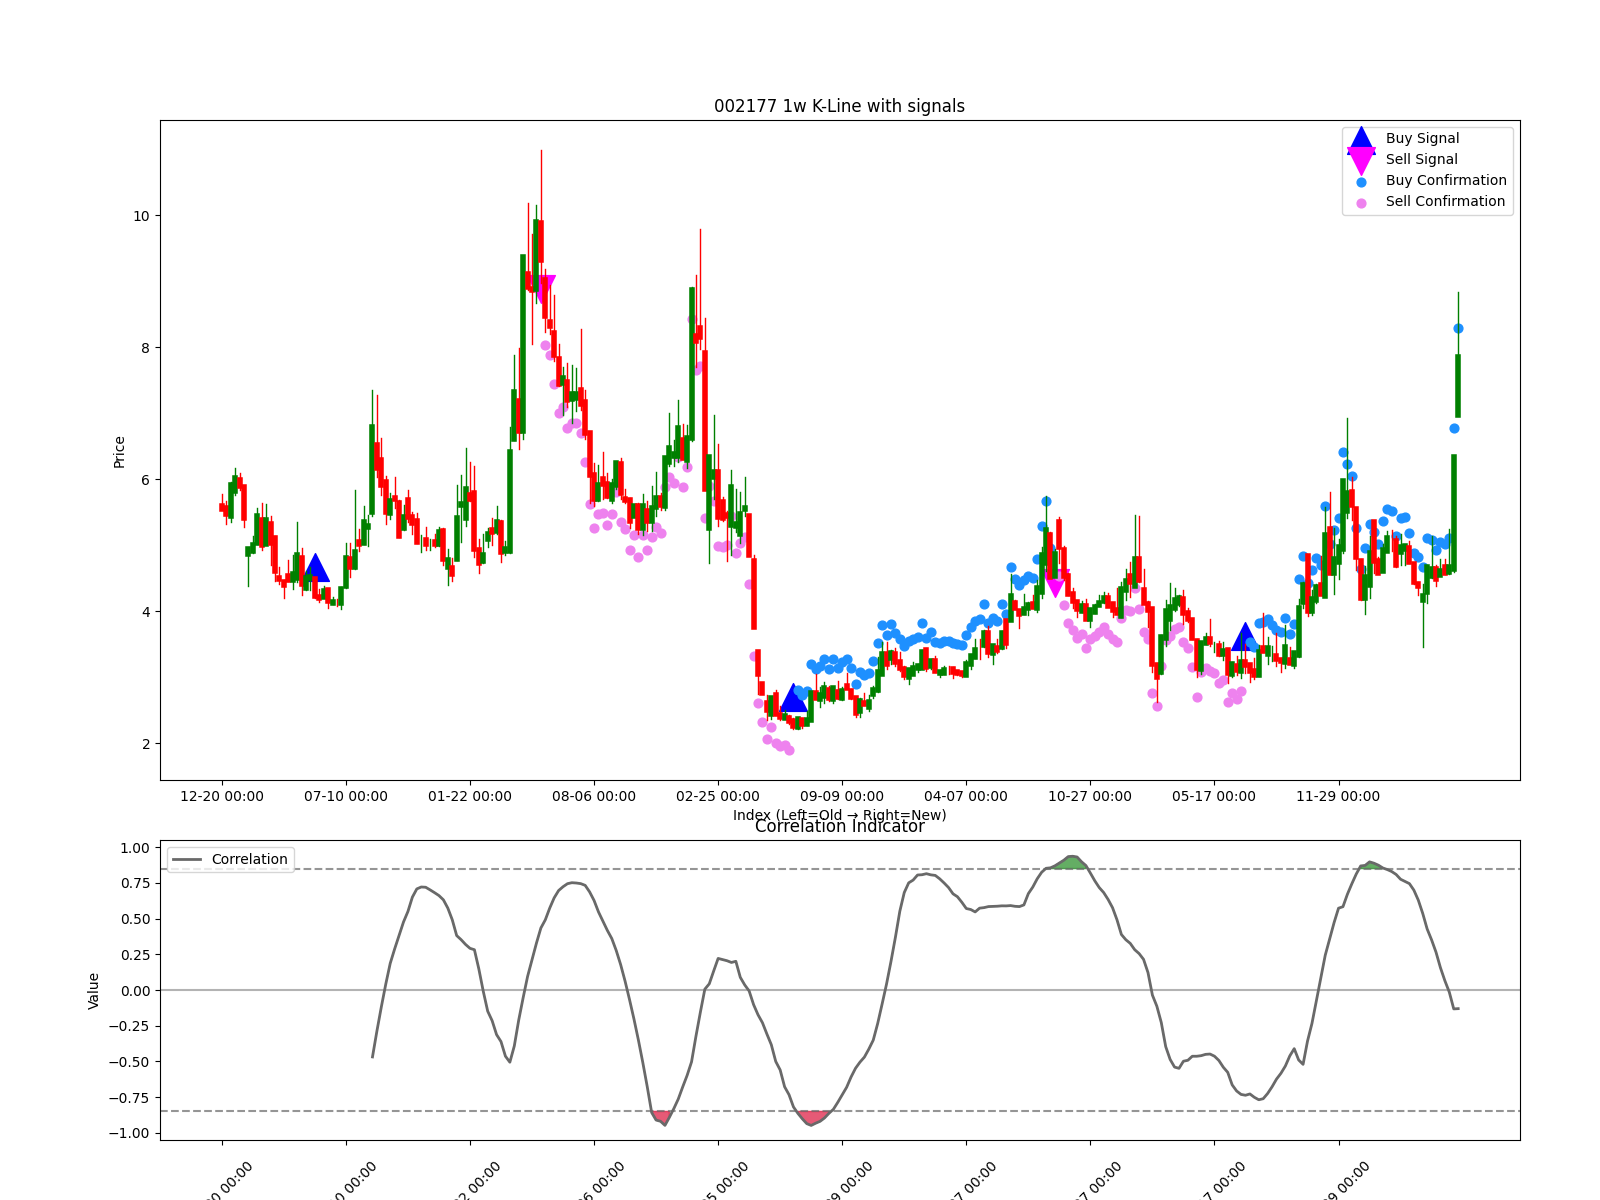Image resolution: width=1600 pixels, height=1200 pixels.
Task: Click the correlation axis tick '0.75'
Action: [134, 884]
